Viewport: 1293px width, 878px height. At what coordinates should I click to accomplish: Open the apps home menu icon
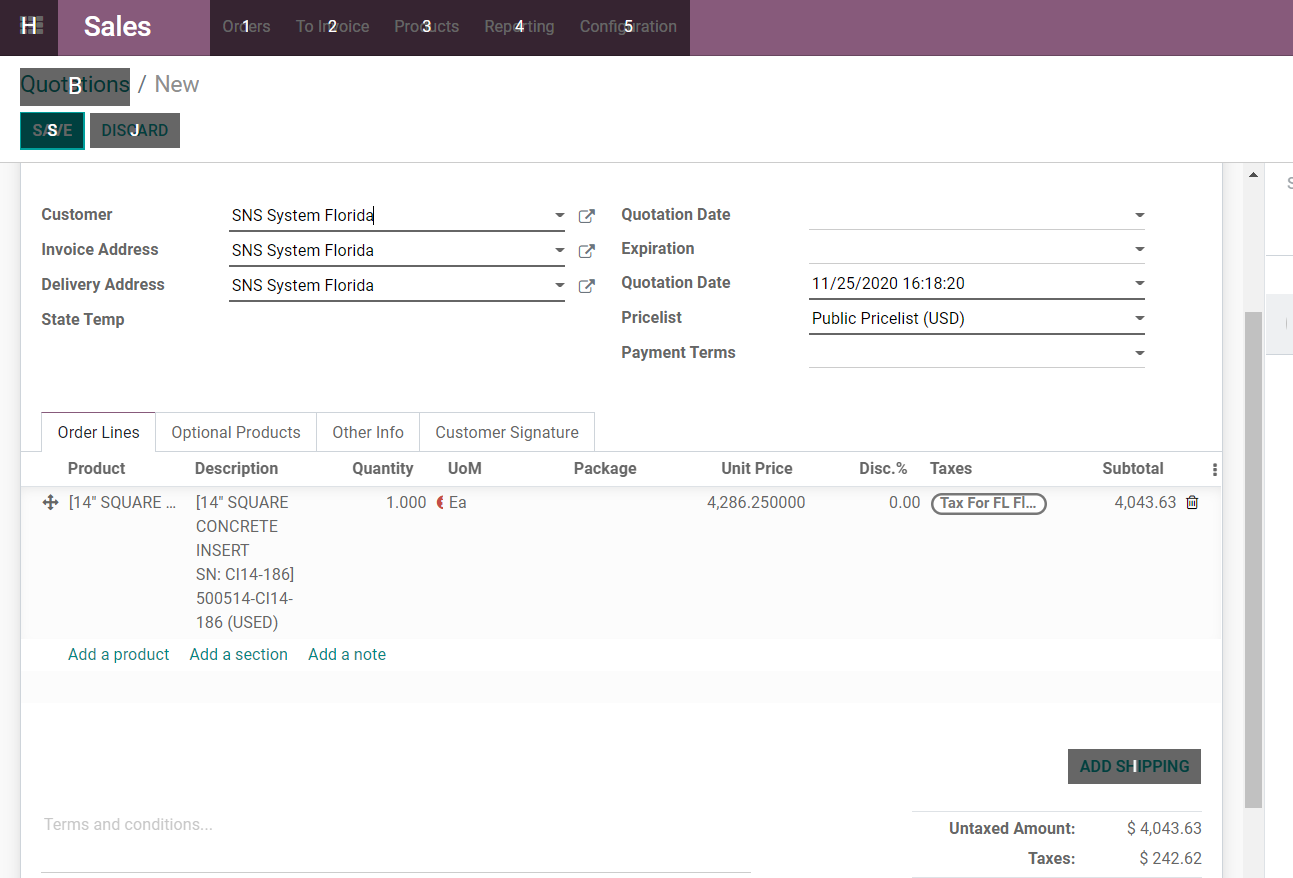pos(30,26)
